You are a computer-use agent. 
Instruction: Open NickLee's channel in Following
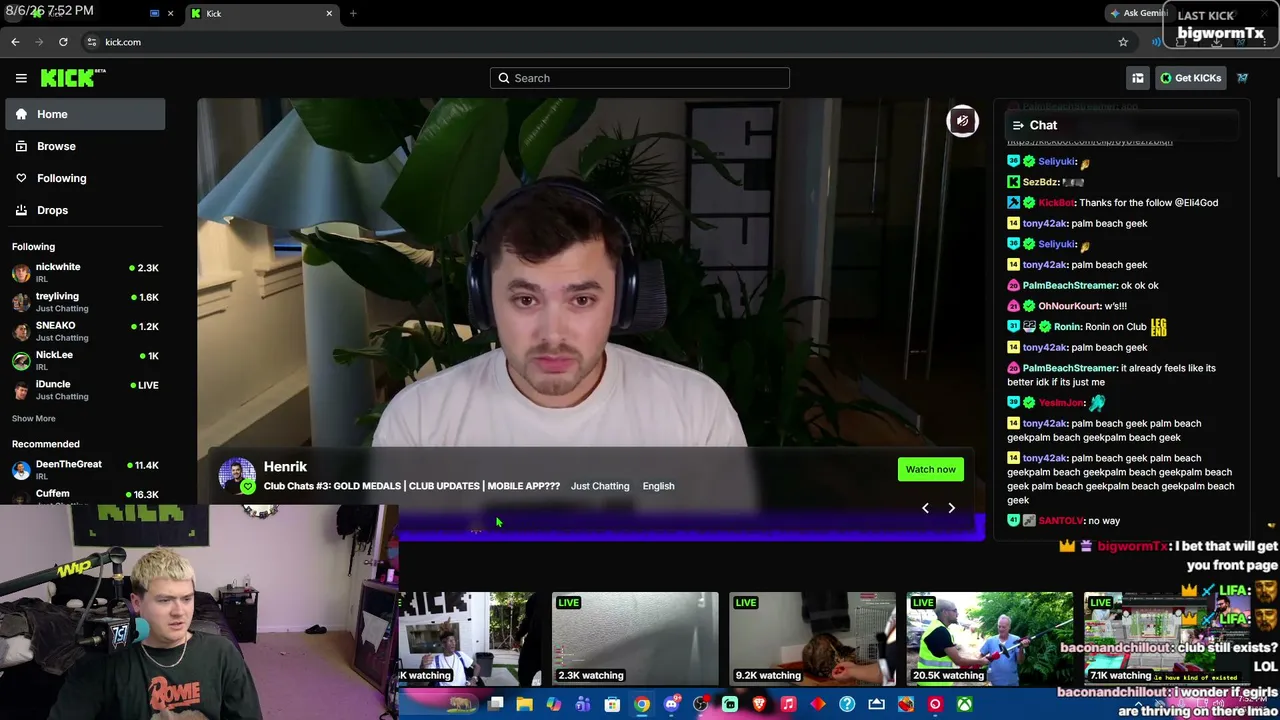[85, 360]
